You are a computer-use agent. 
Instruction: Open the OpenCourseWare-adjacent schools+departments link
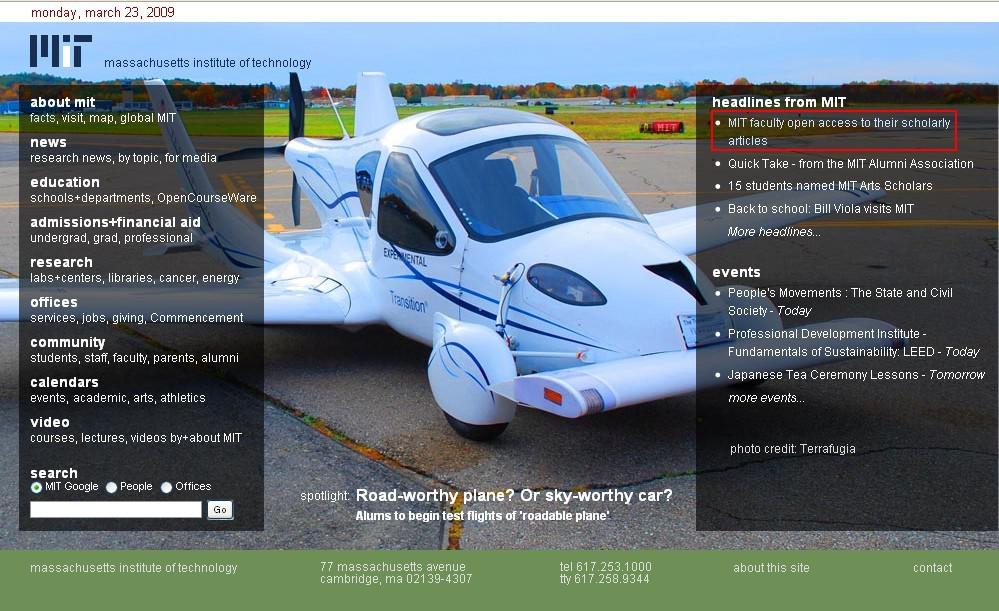pos(89,198)
